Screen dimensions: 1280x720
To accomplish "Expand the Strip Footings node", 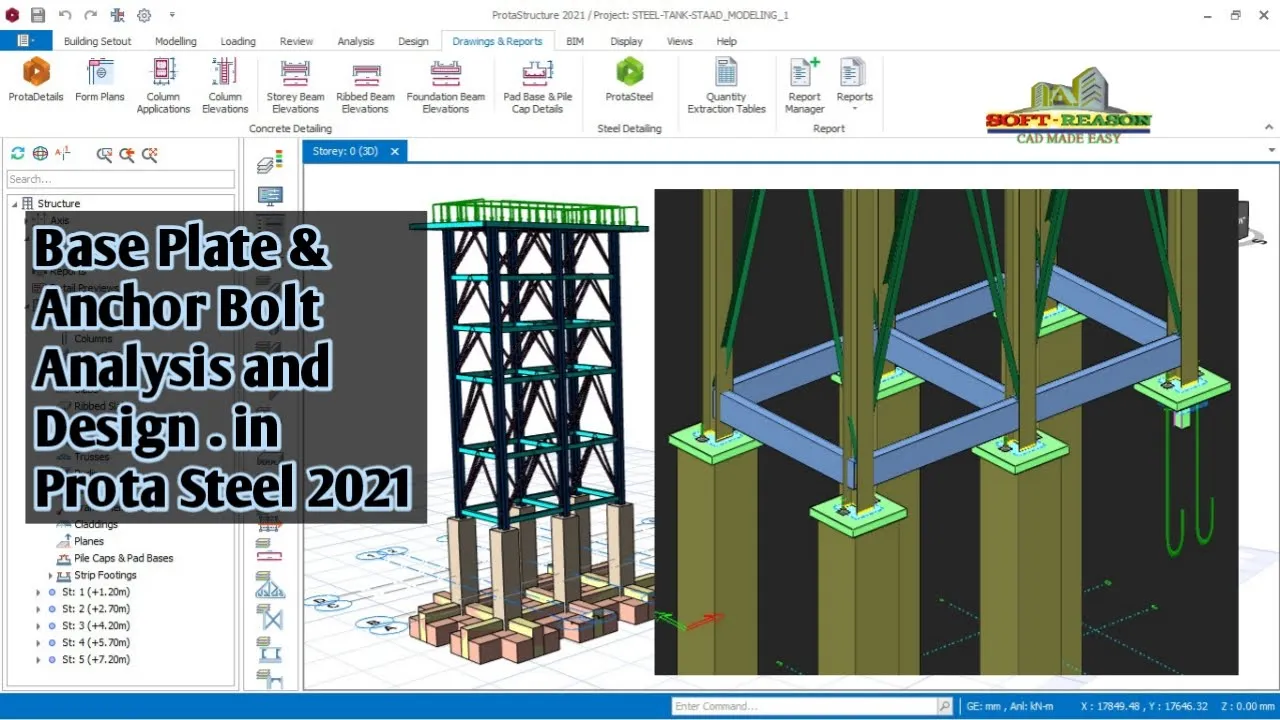I will click(51, 576).
